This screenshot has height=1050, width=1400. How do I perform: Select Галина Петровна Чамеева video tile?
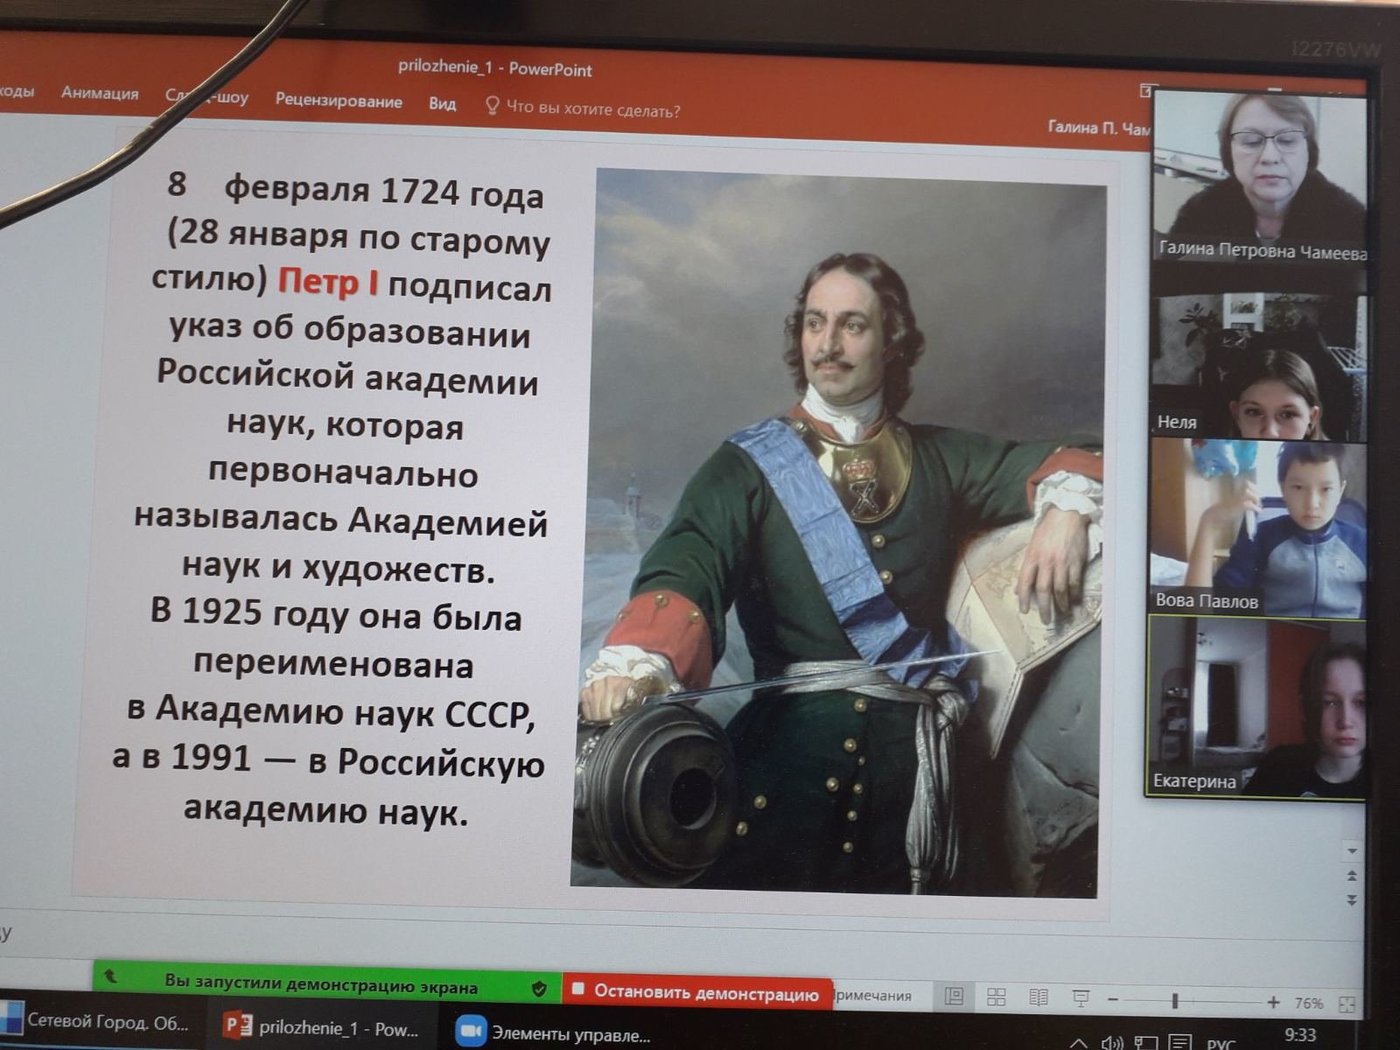[x=1260, y=177]
